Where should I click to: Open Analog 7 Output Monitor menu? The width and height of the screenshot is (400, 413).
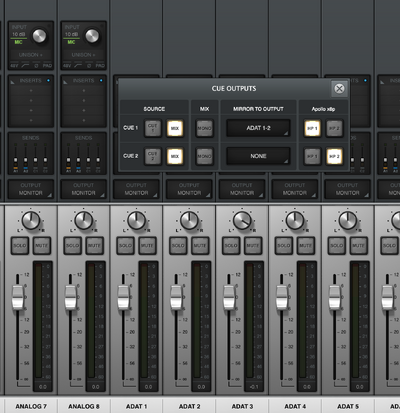(x=31, y=189)
